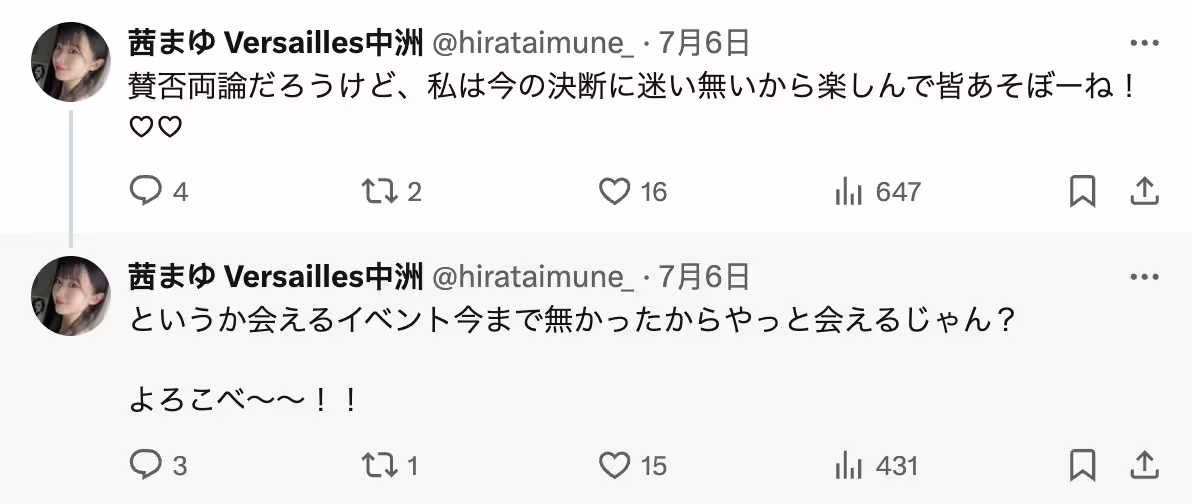The width and height of the screenshot is (1192, 504).
Task: Repost the second tweet with 1 repost
Action: pyautogui.click(x=379, y=465)
